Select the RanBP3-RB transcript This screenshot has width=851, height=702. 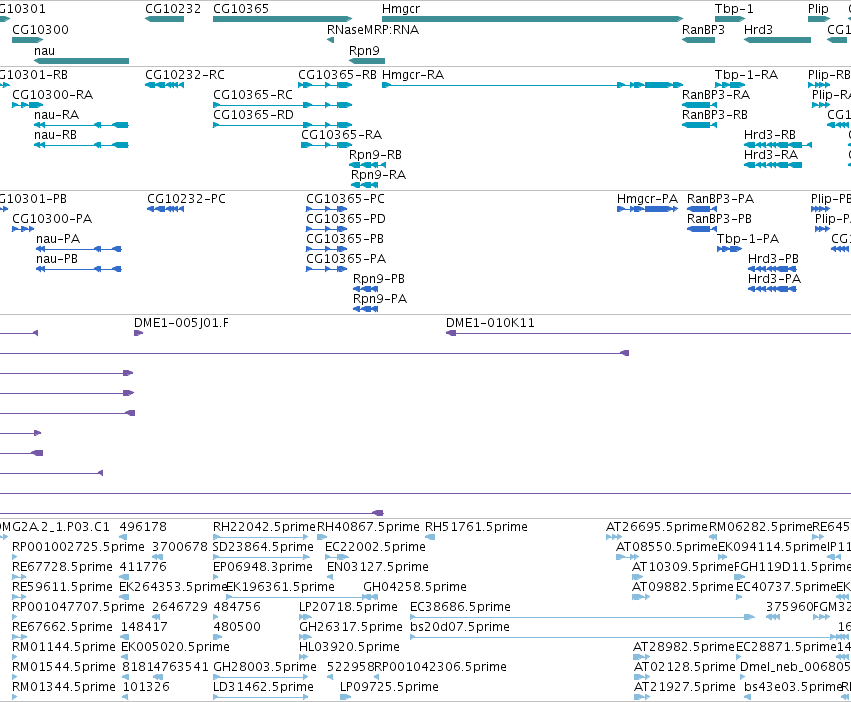[x=699, y=125]
